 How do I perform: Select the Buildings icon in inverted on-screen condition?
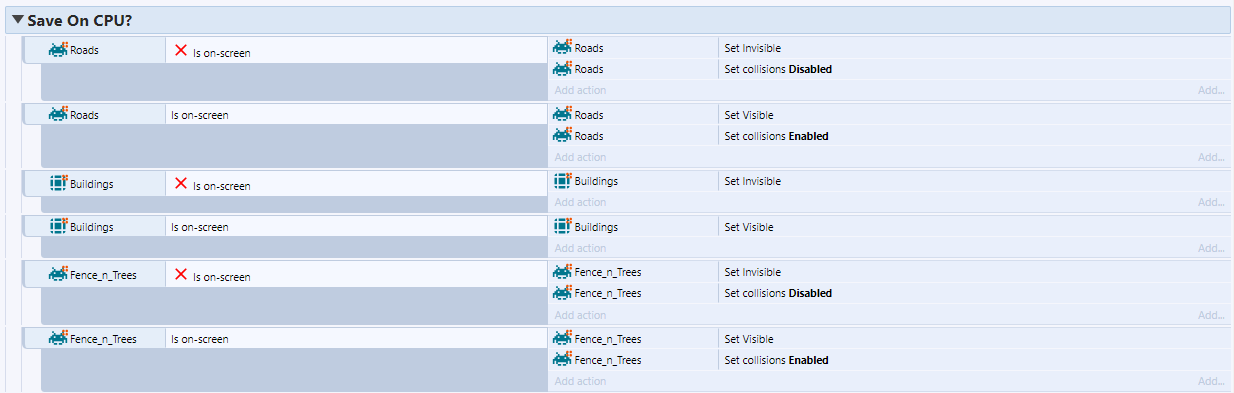pyautogui.click(x=58, y=184)
